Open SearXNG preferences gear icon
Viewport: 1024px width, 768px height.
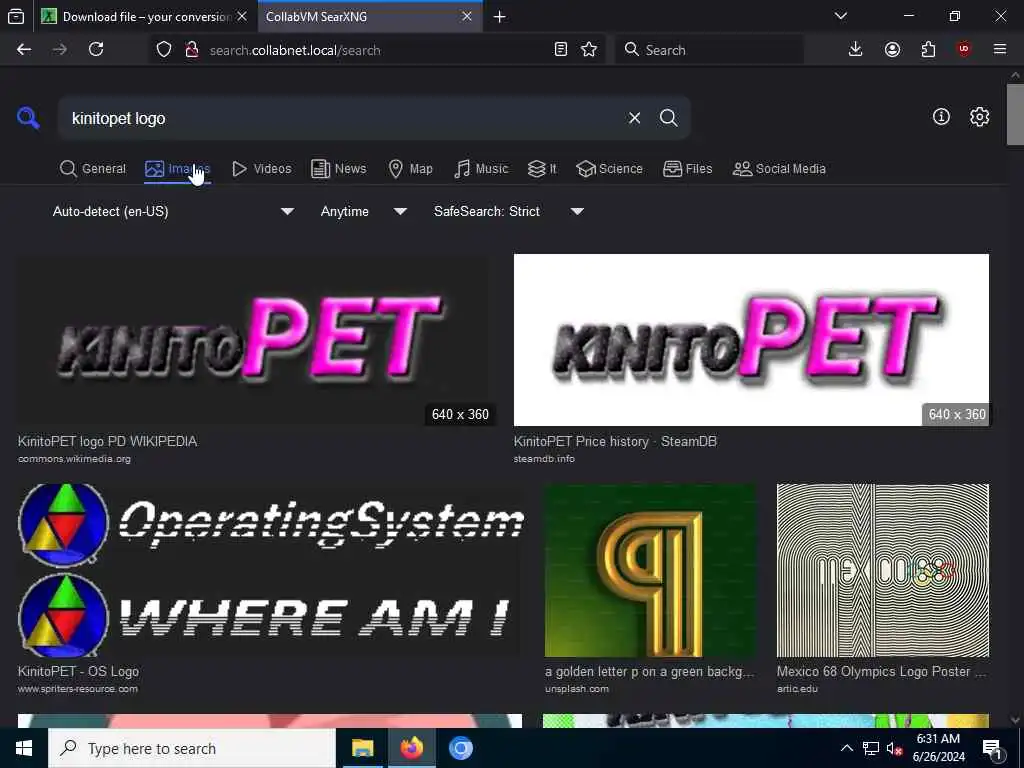[x=979, y=117]
